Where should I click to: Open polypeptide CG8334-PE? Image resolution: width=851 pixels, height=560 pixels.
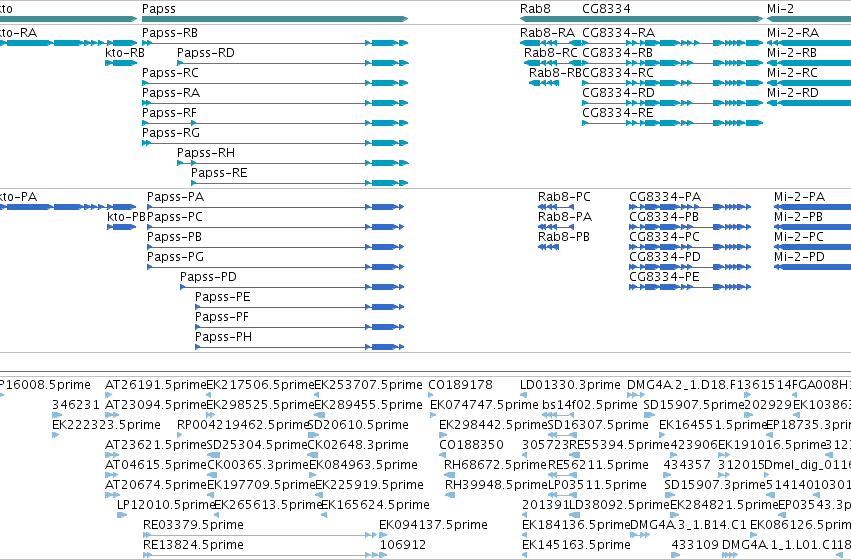tap(664, 277)
